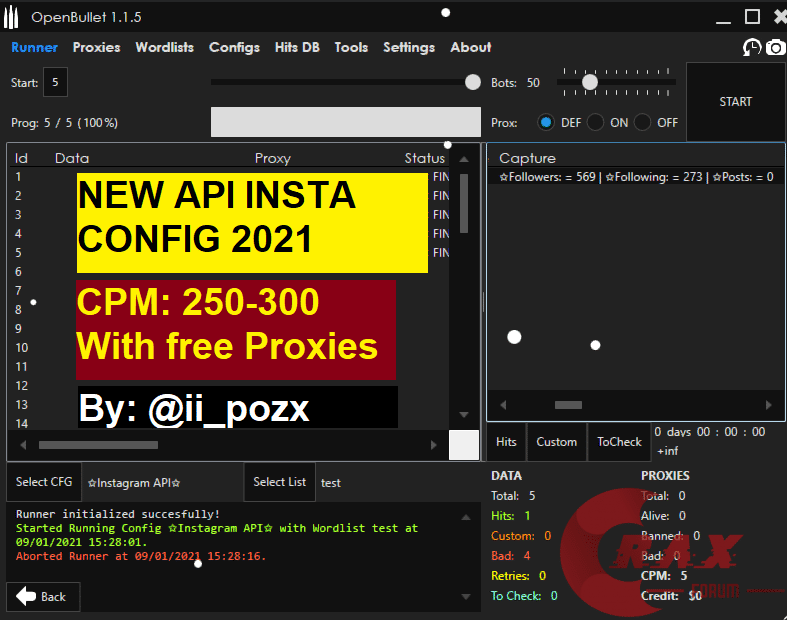Click the Capture panel left scroll arrow

tap(503, 405)
